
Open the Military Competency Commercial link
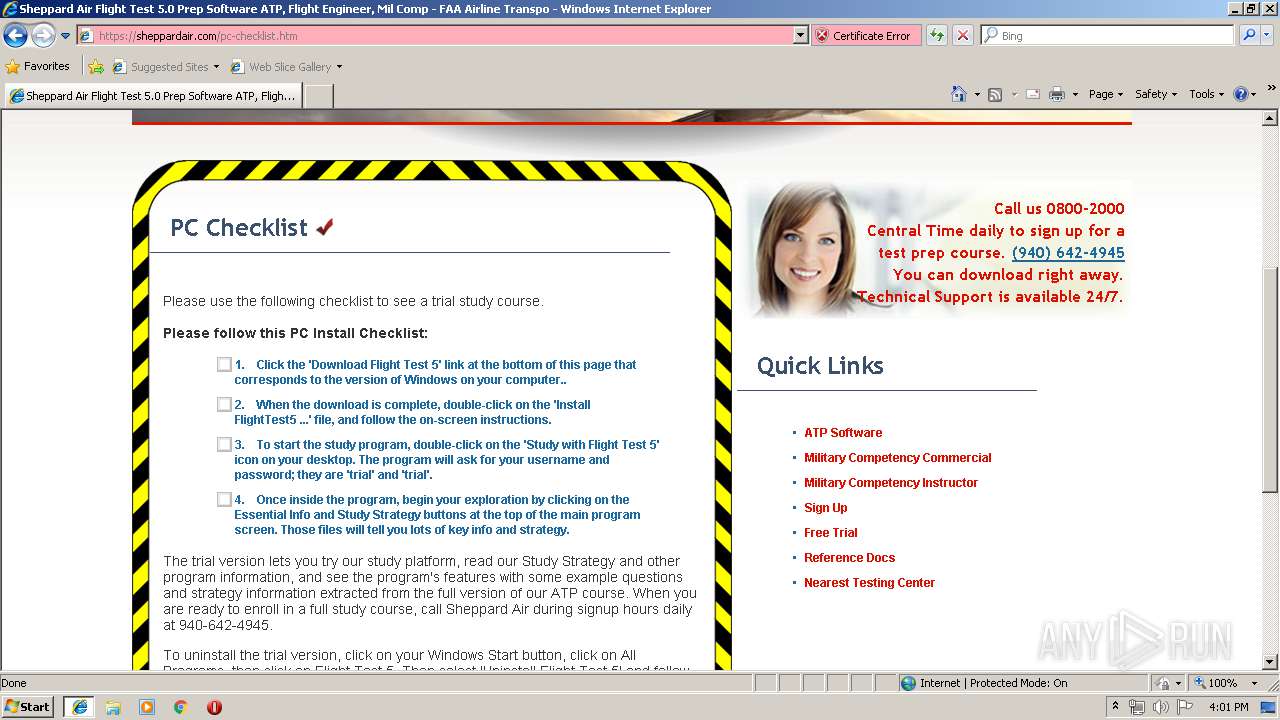click(x=898, y=458)
